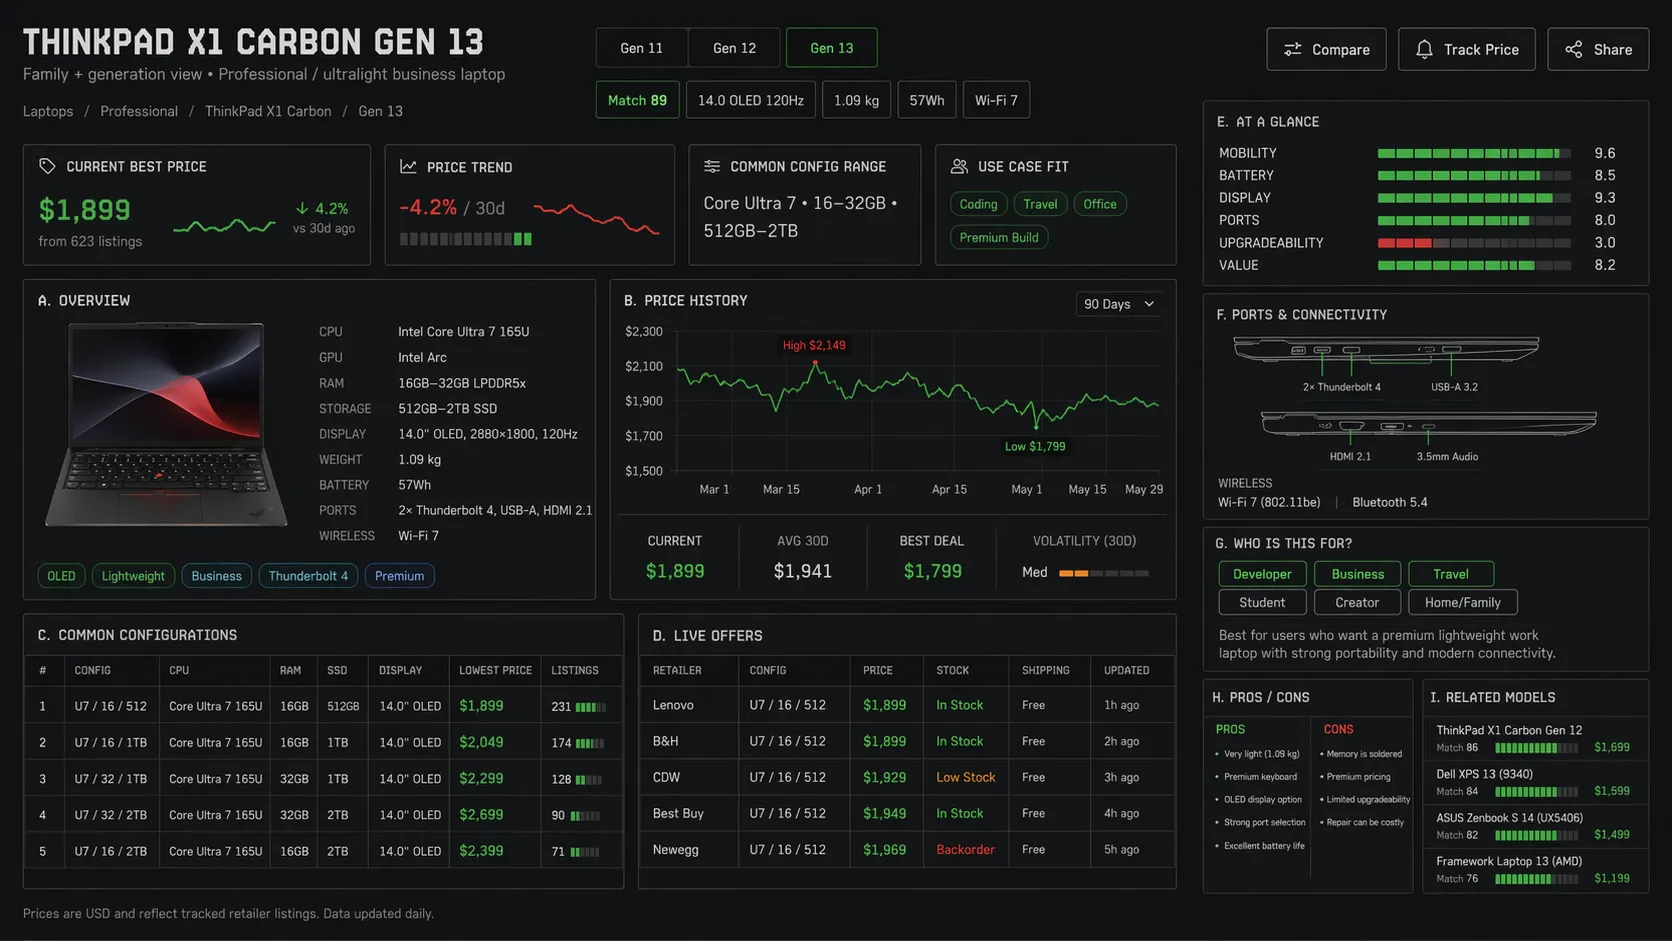Viewport: 1672px width, 941px height.
Task: Click the sliders icon beside Common Config Range
Action: (712, 166)
